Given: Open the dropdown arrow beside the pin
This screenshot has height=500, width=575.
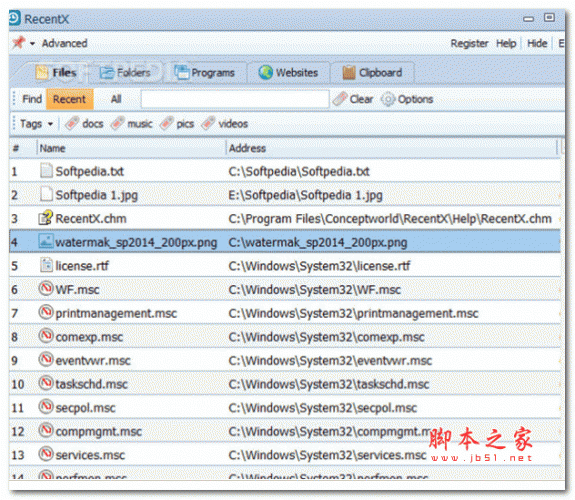Looking at the screenshot, I should click(32, 44).
